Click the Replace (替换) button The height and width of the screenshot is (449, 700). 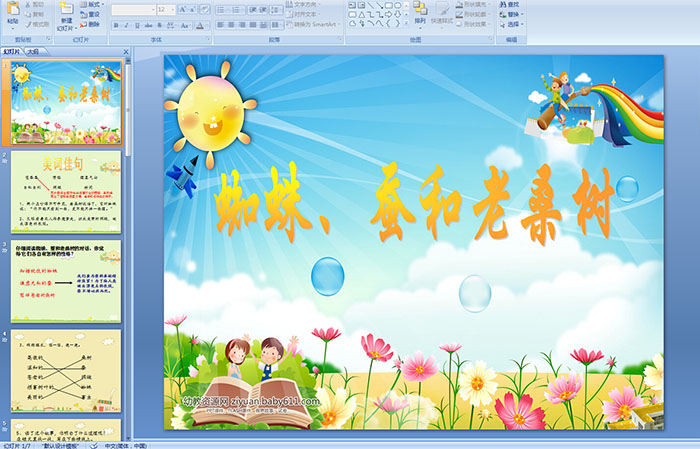[x=511, y=14]
